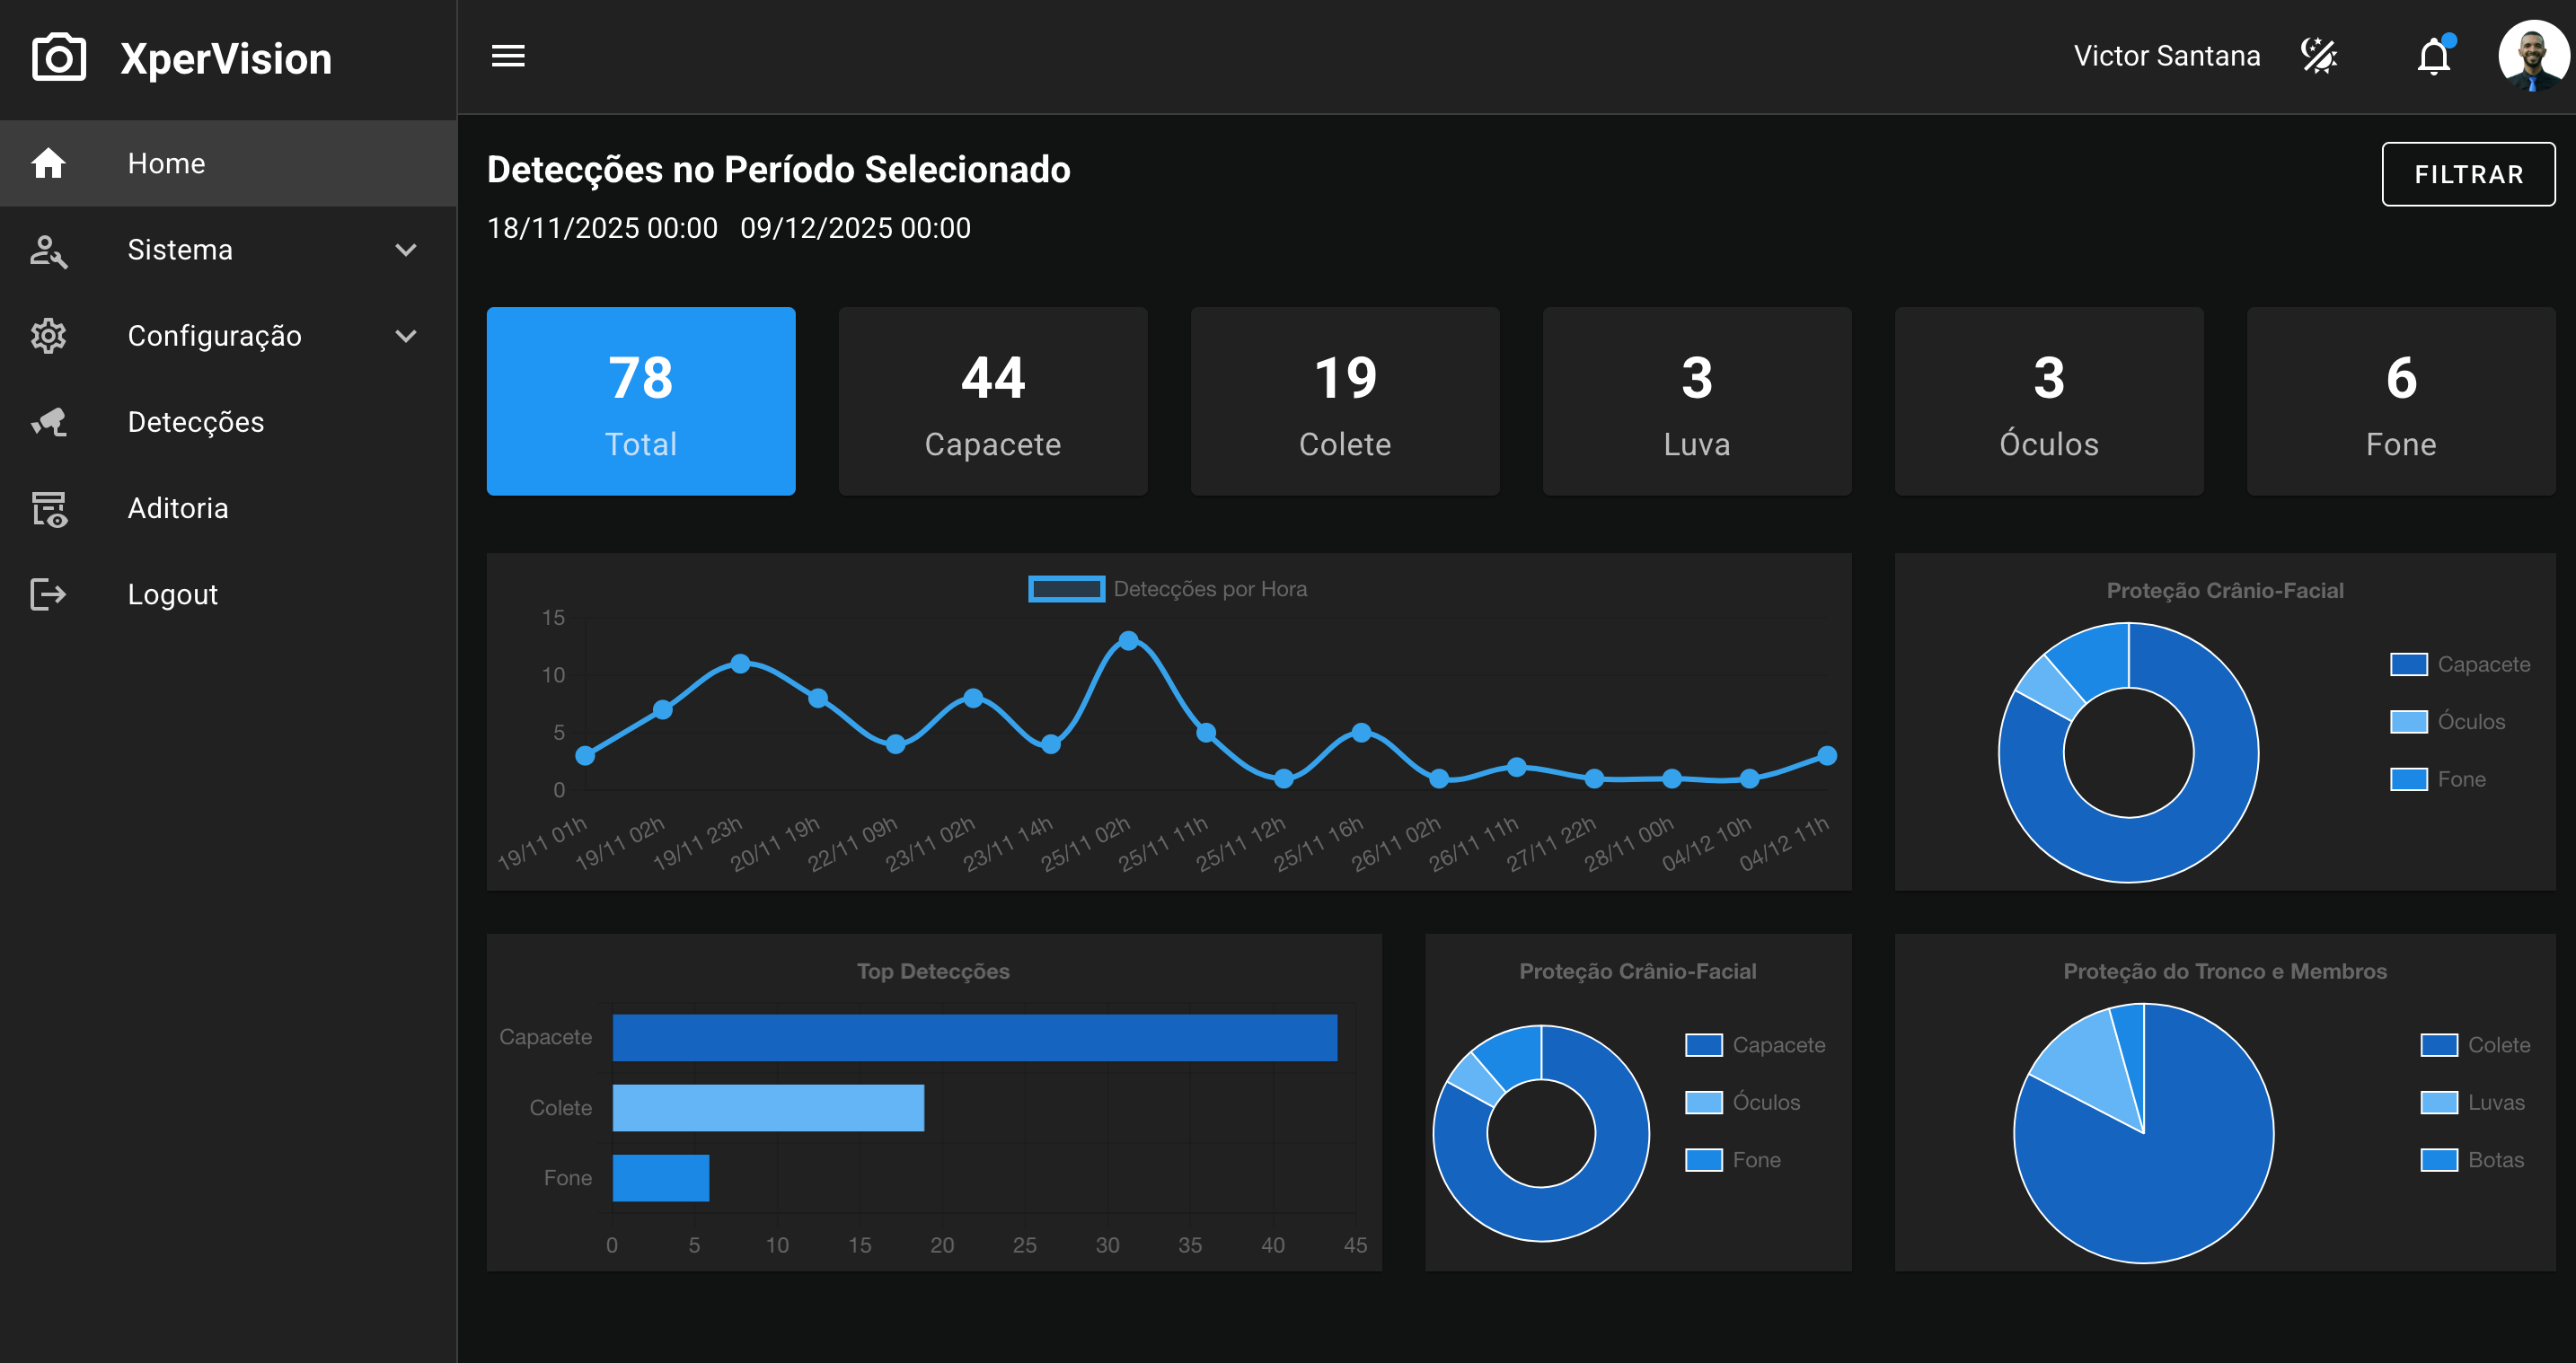Click the FILTRAR button

[x=2468, y=174]
